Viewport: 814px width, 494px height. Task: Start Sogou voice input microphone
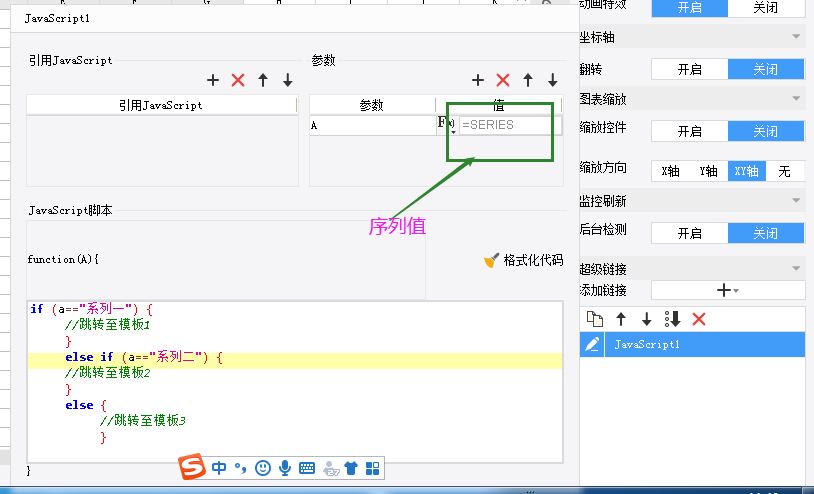click(x=284, y=468)
